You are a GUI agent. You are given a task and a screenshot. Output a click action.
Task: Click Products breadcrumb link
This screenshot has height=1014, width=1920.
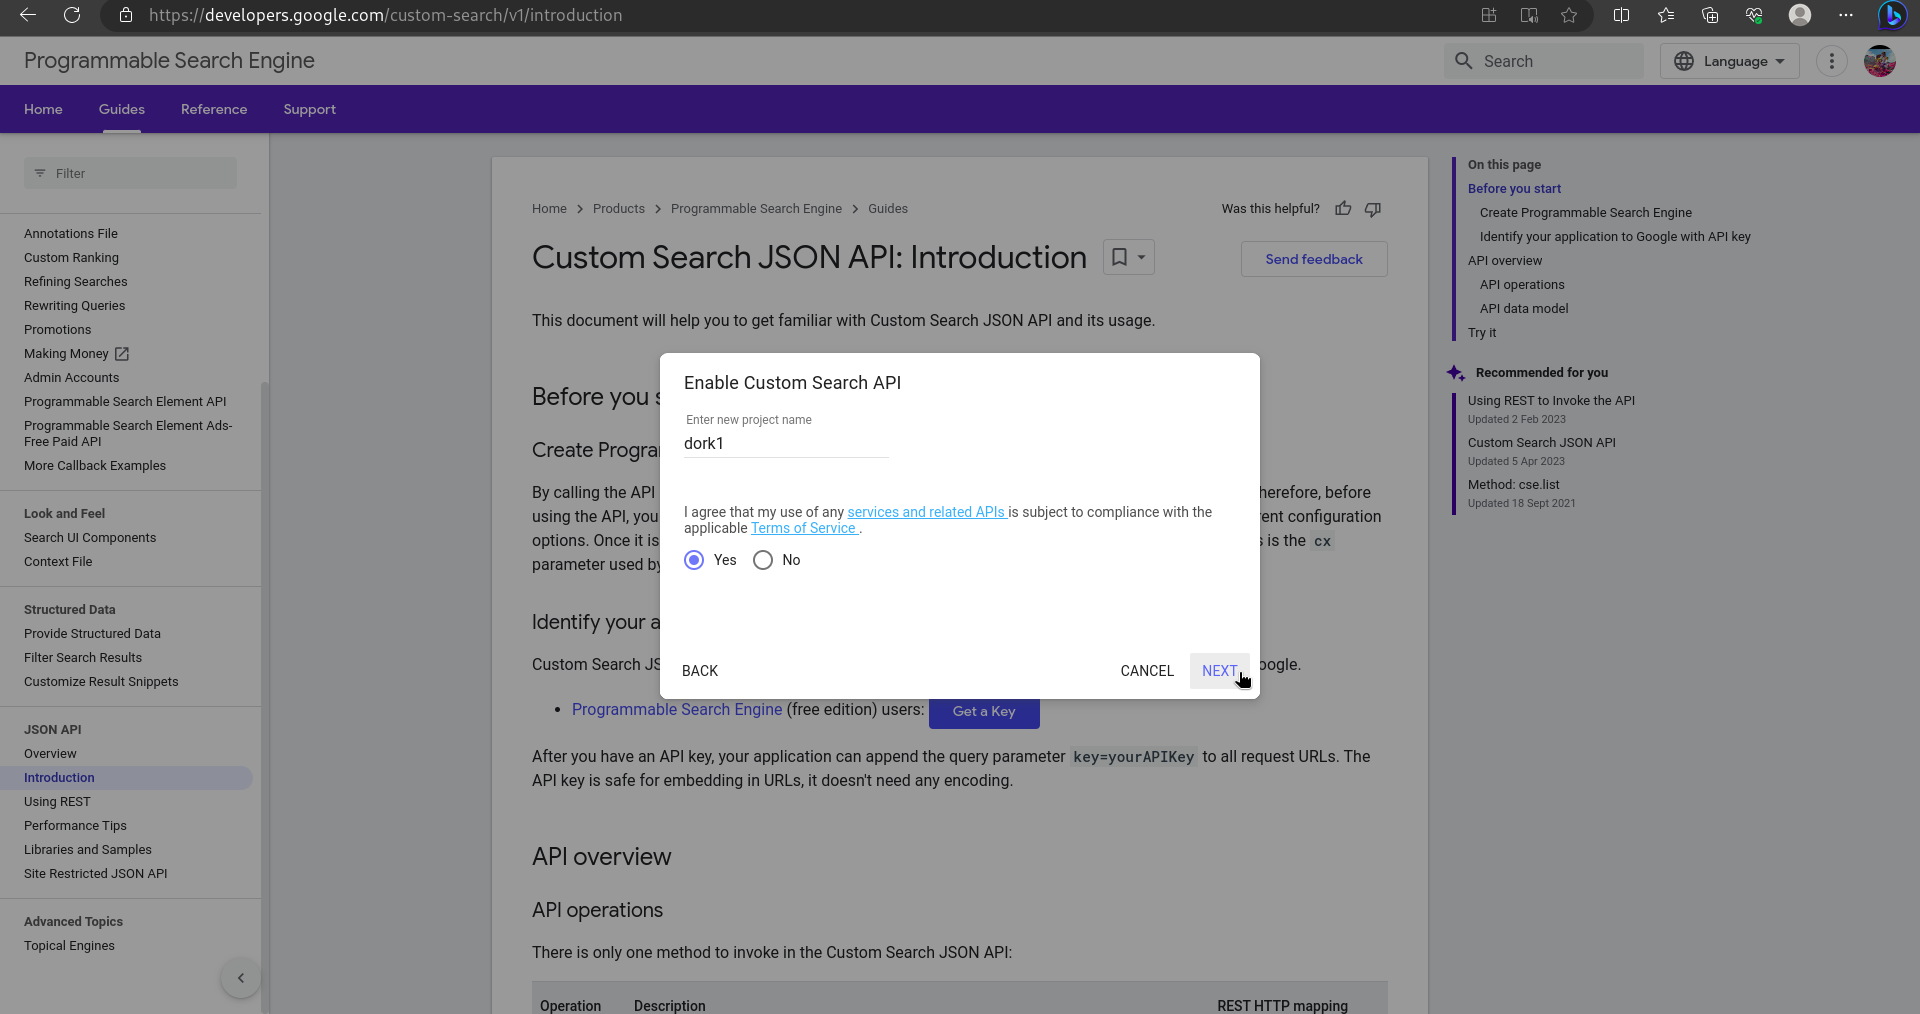(619, 209)
